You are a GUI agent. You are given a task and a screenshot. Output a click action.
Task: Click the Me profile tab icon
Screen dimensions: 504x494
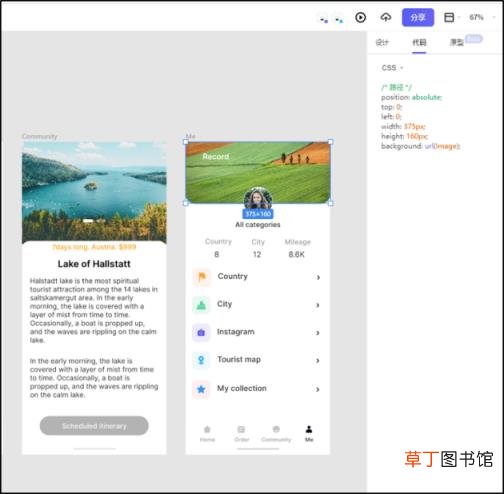click(x=309, y=429)
